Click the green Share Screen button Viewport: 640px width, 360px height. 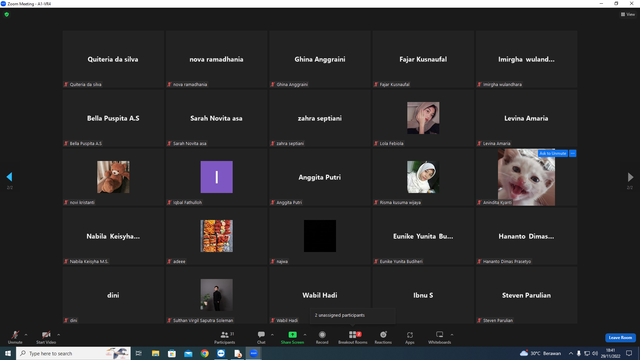tap(292, 337)
